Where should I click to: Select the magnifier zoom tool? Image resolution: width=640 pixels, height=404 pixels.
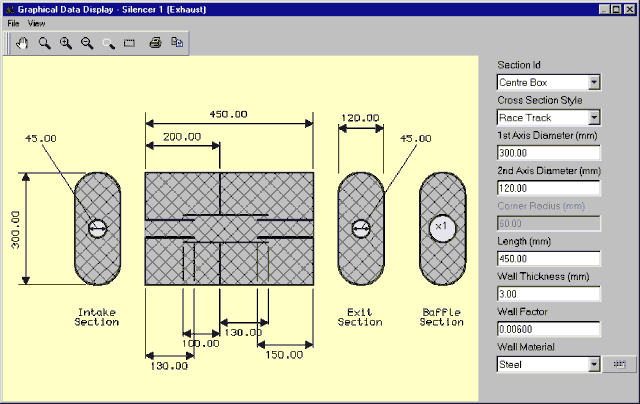pos(44,43)
